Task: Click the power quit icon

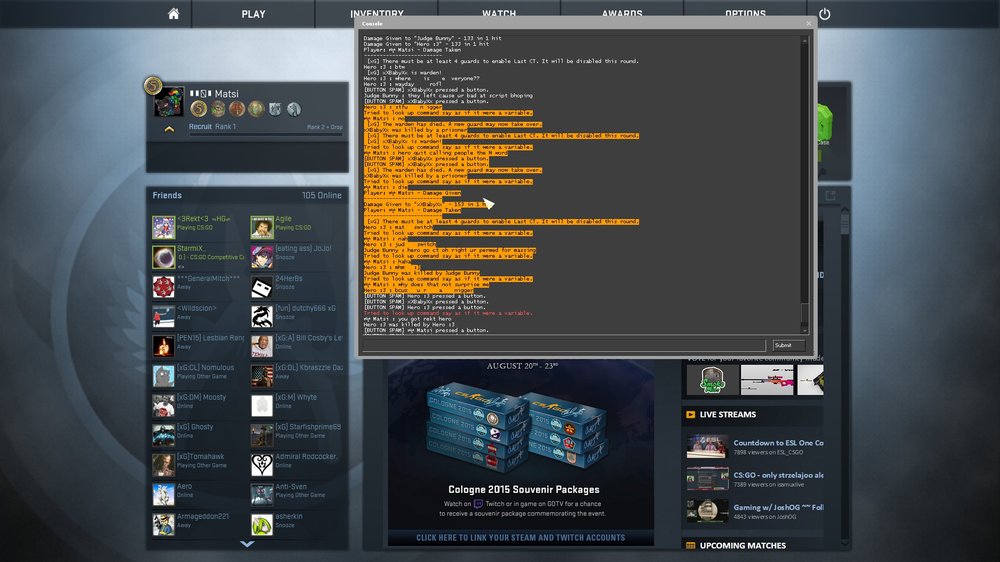Action: [824, 13]
